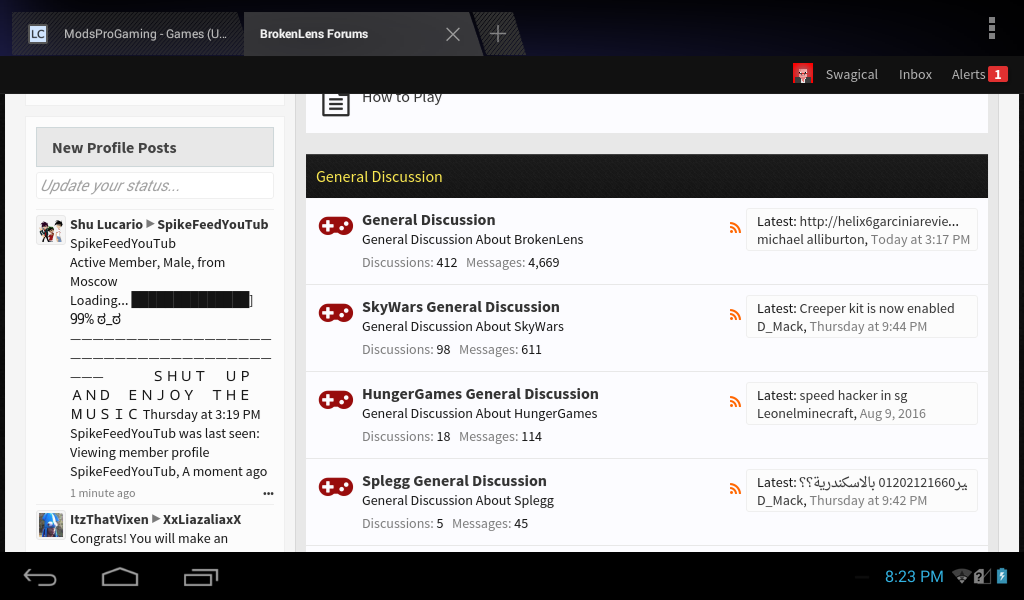Viewport: 1024px width, 600px height.
Task: Switch to the ModsProGaming tab
Action: [129, 34]
